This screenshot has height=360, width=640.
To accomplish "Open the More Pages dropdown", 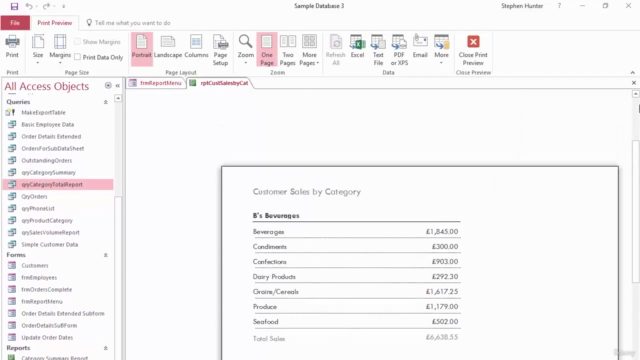I will click(309, 50).
